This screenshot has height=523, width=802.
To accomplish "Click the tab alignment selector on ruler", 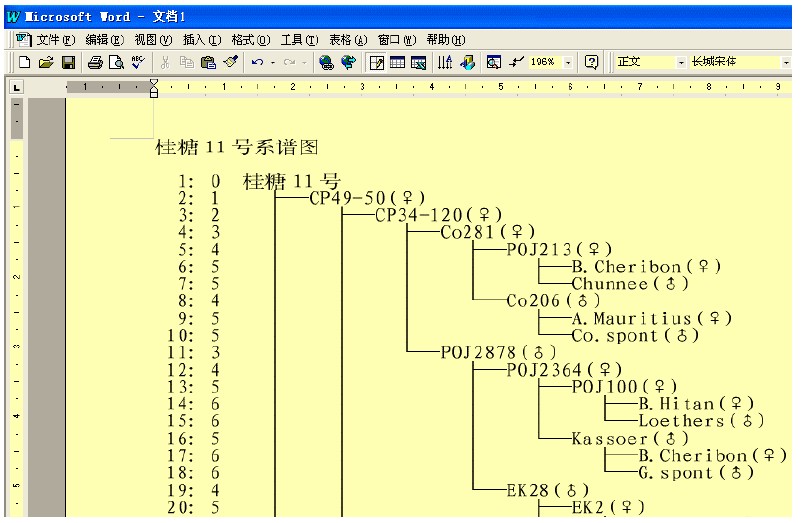I will pos(16,88).
